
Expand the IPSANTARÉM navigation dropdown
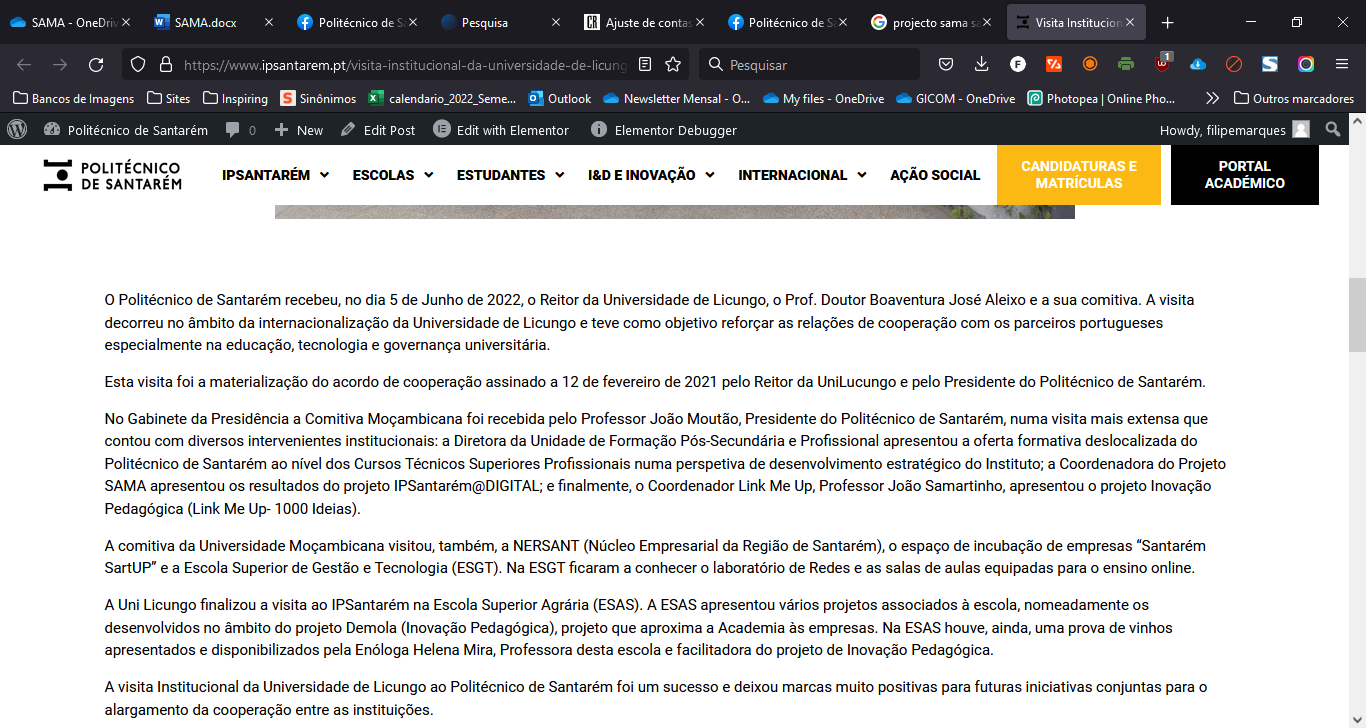point(275,175)
